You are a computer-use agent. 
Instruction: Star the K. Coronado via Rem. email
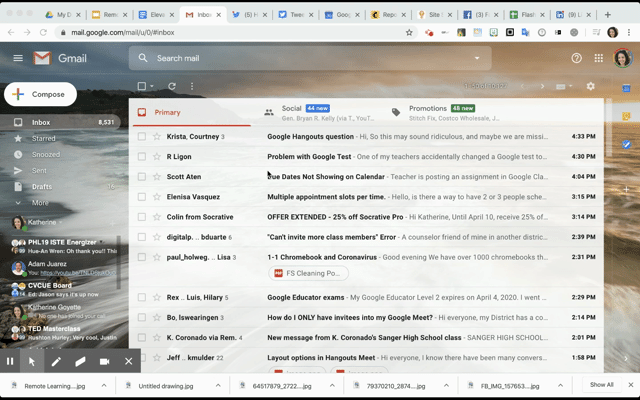157,338
